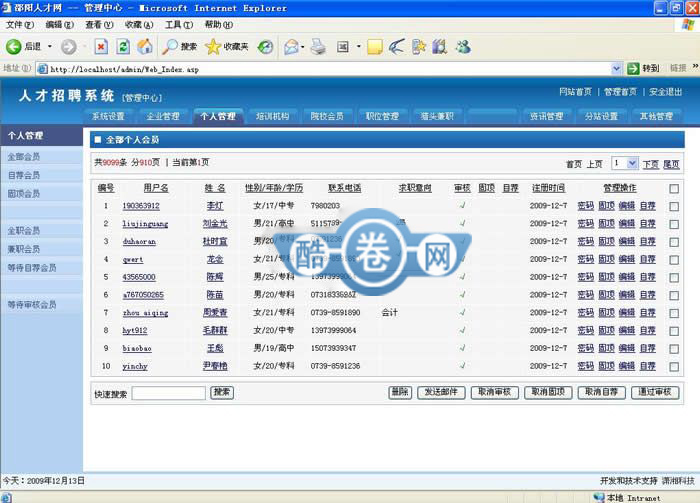Open the 安全退出 link
This screenshot has height=503, width=700.
(665, 92)
